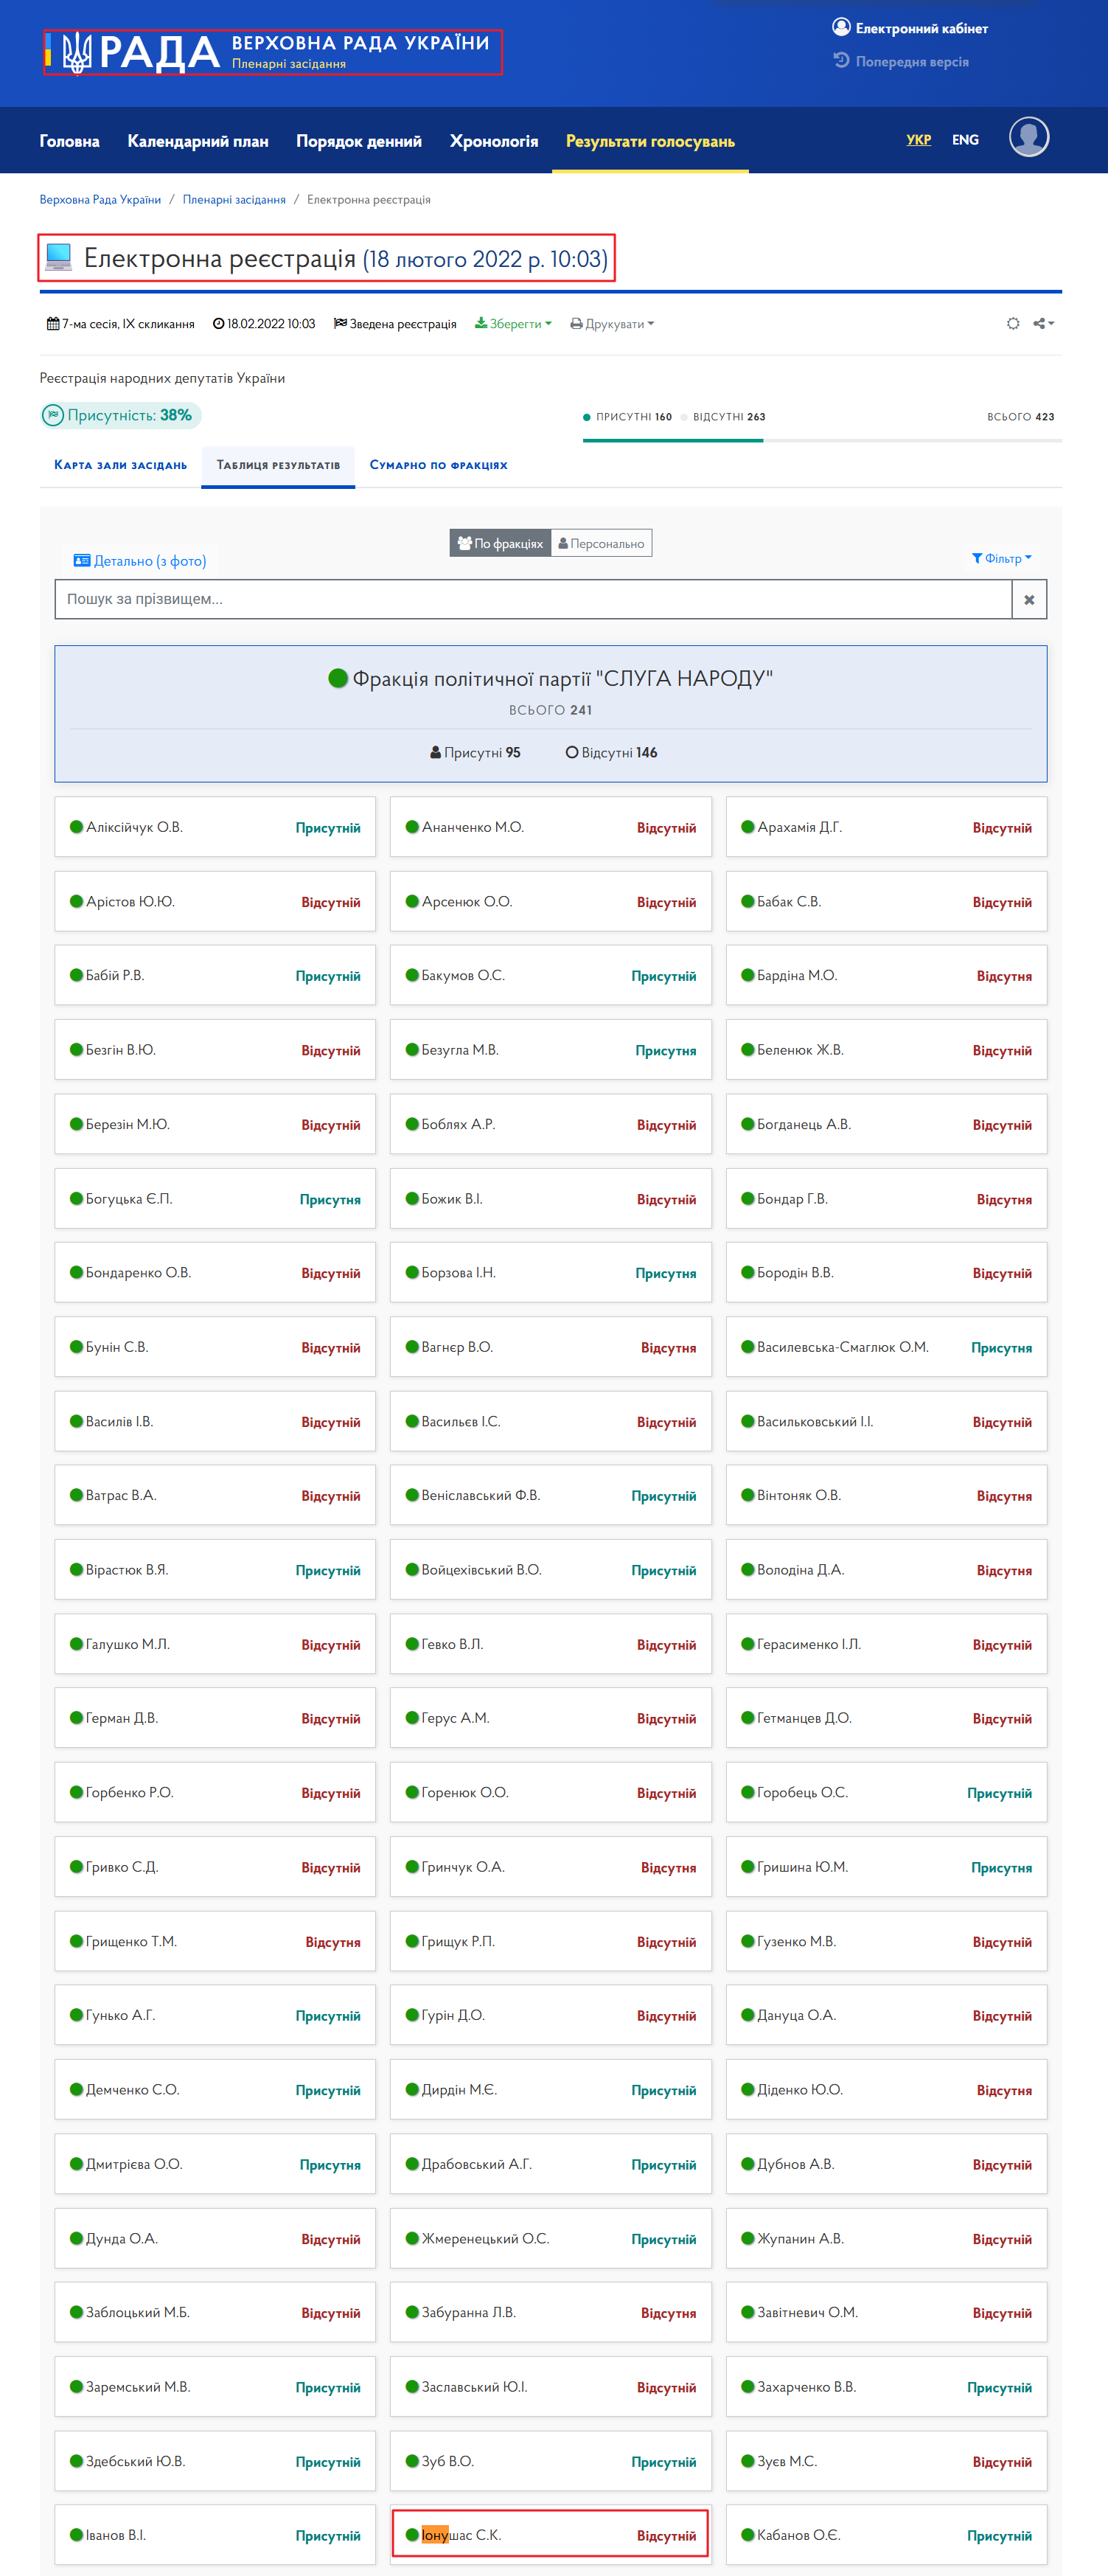Click Відсутні 263 legend item

pos(723,417)
